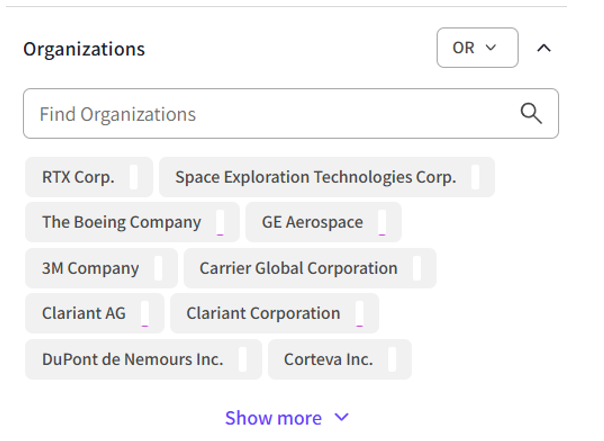Select the Clariant Corporation chip

pos(263,313)
